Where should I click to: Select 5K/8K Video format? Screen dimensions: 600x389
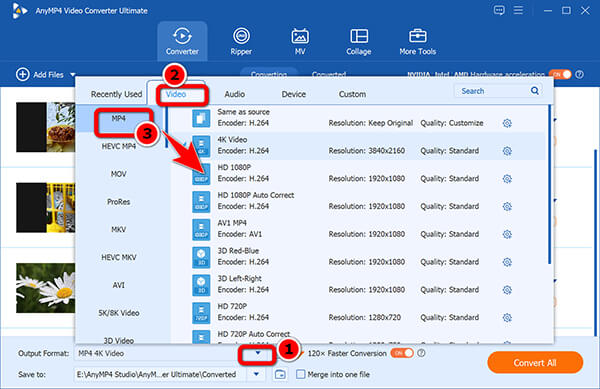[119, 313]
